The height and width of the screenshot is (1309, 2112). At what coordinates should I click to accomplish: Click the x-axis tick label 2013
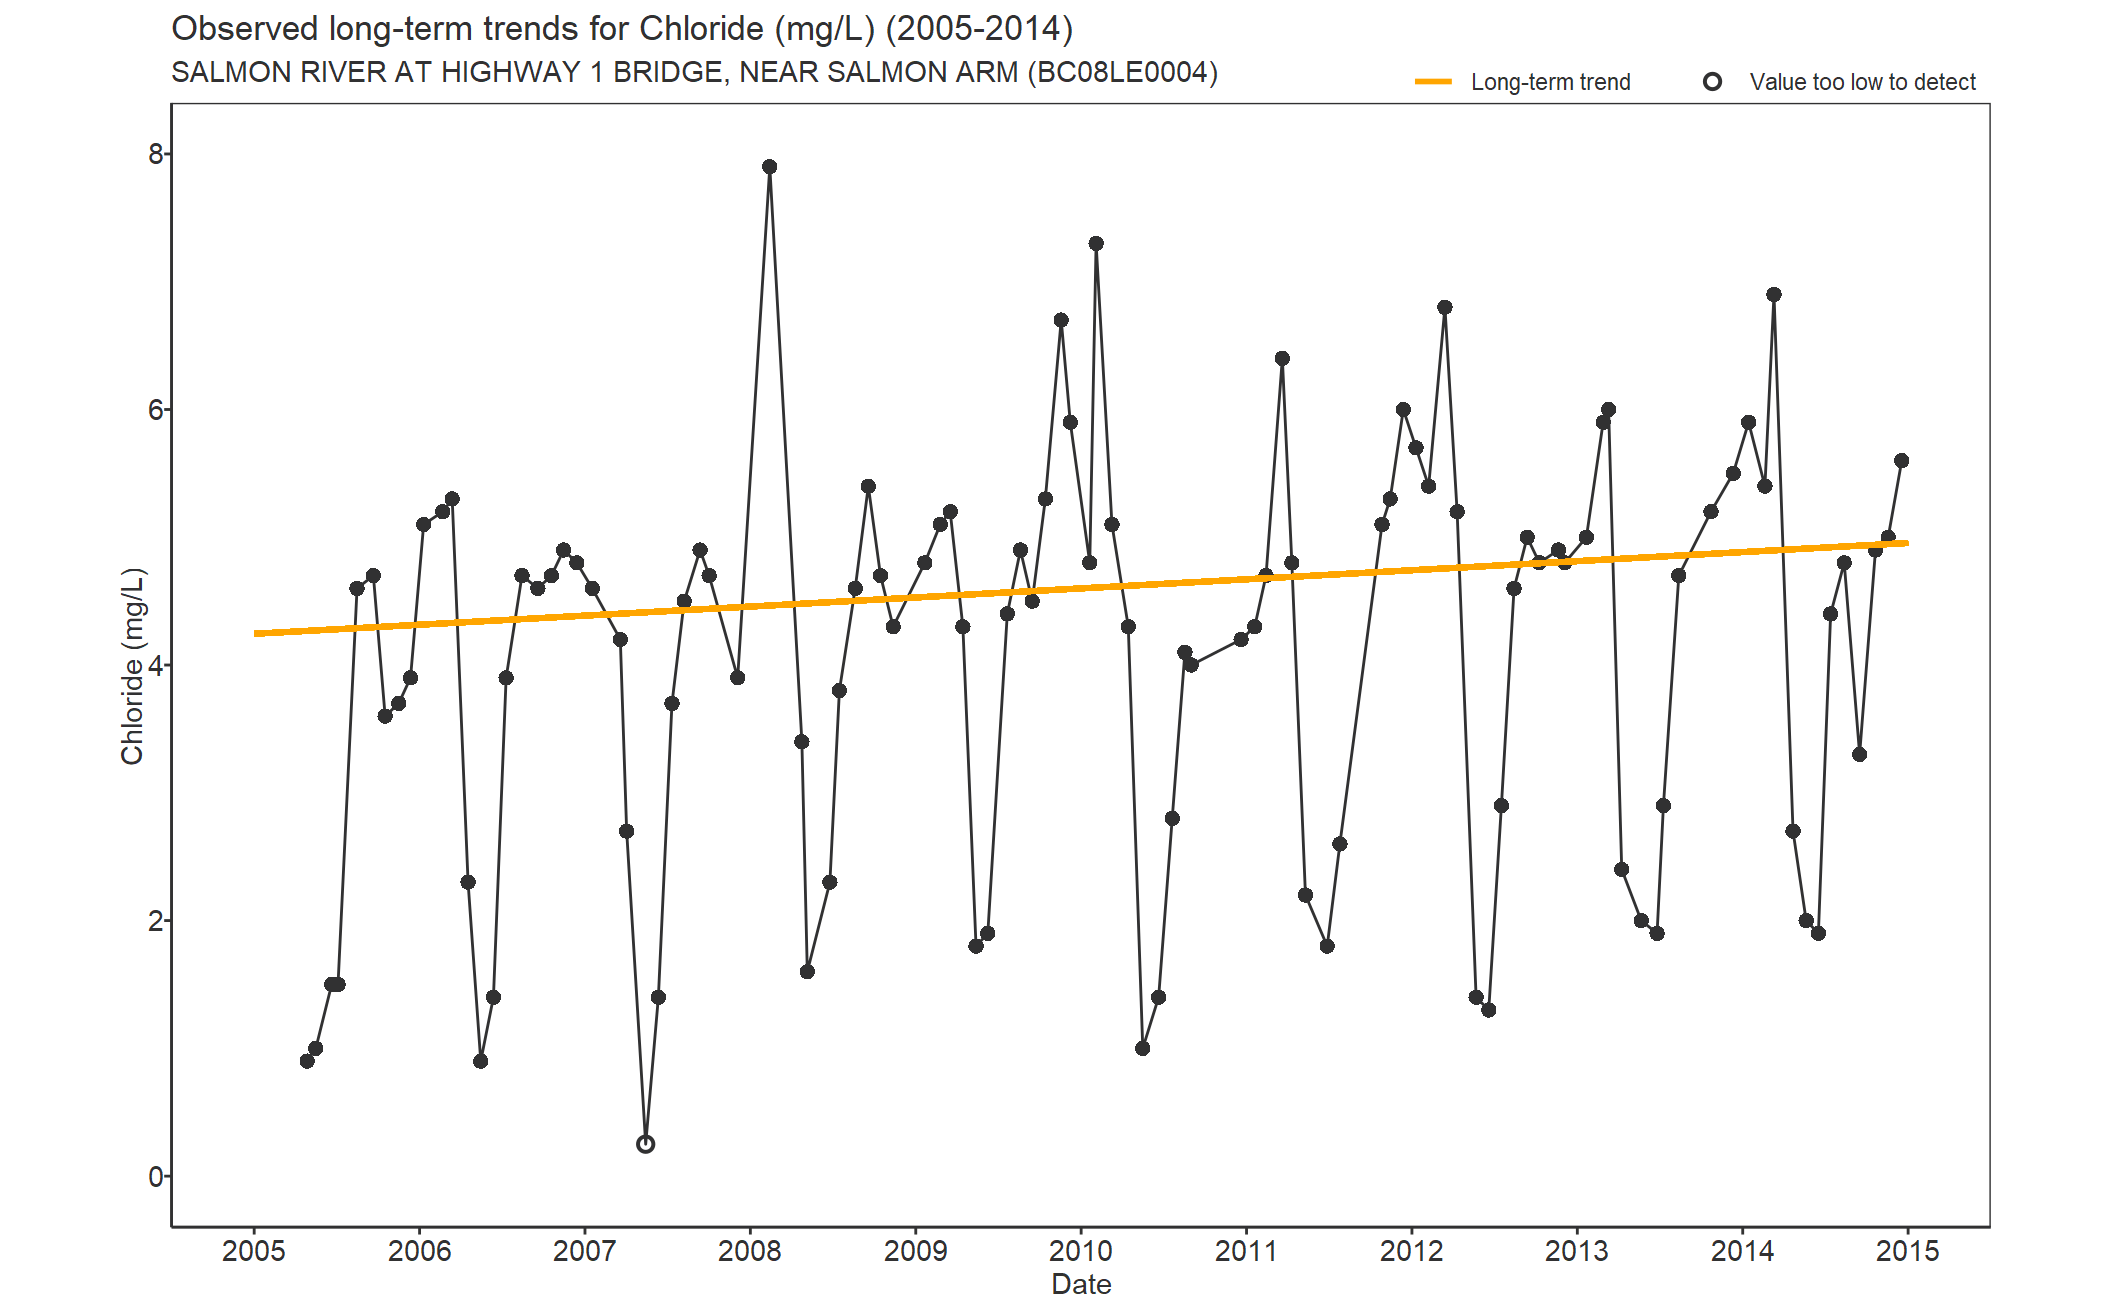[1577, 1251]
